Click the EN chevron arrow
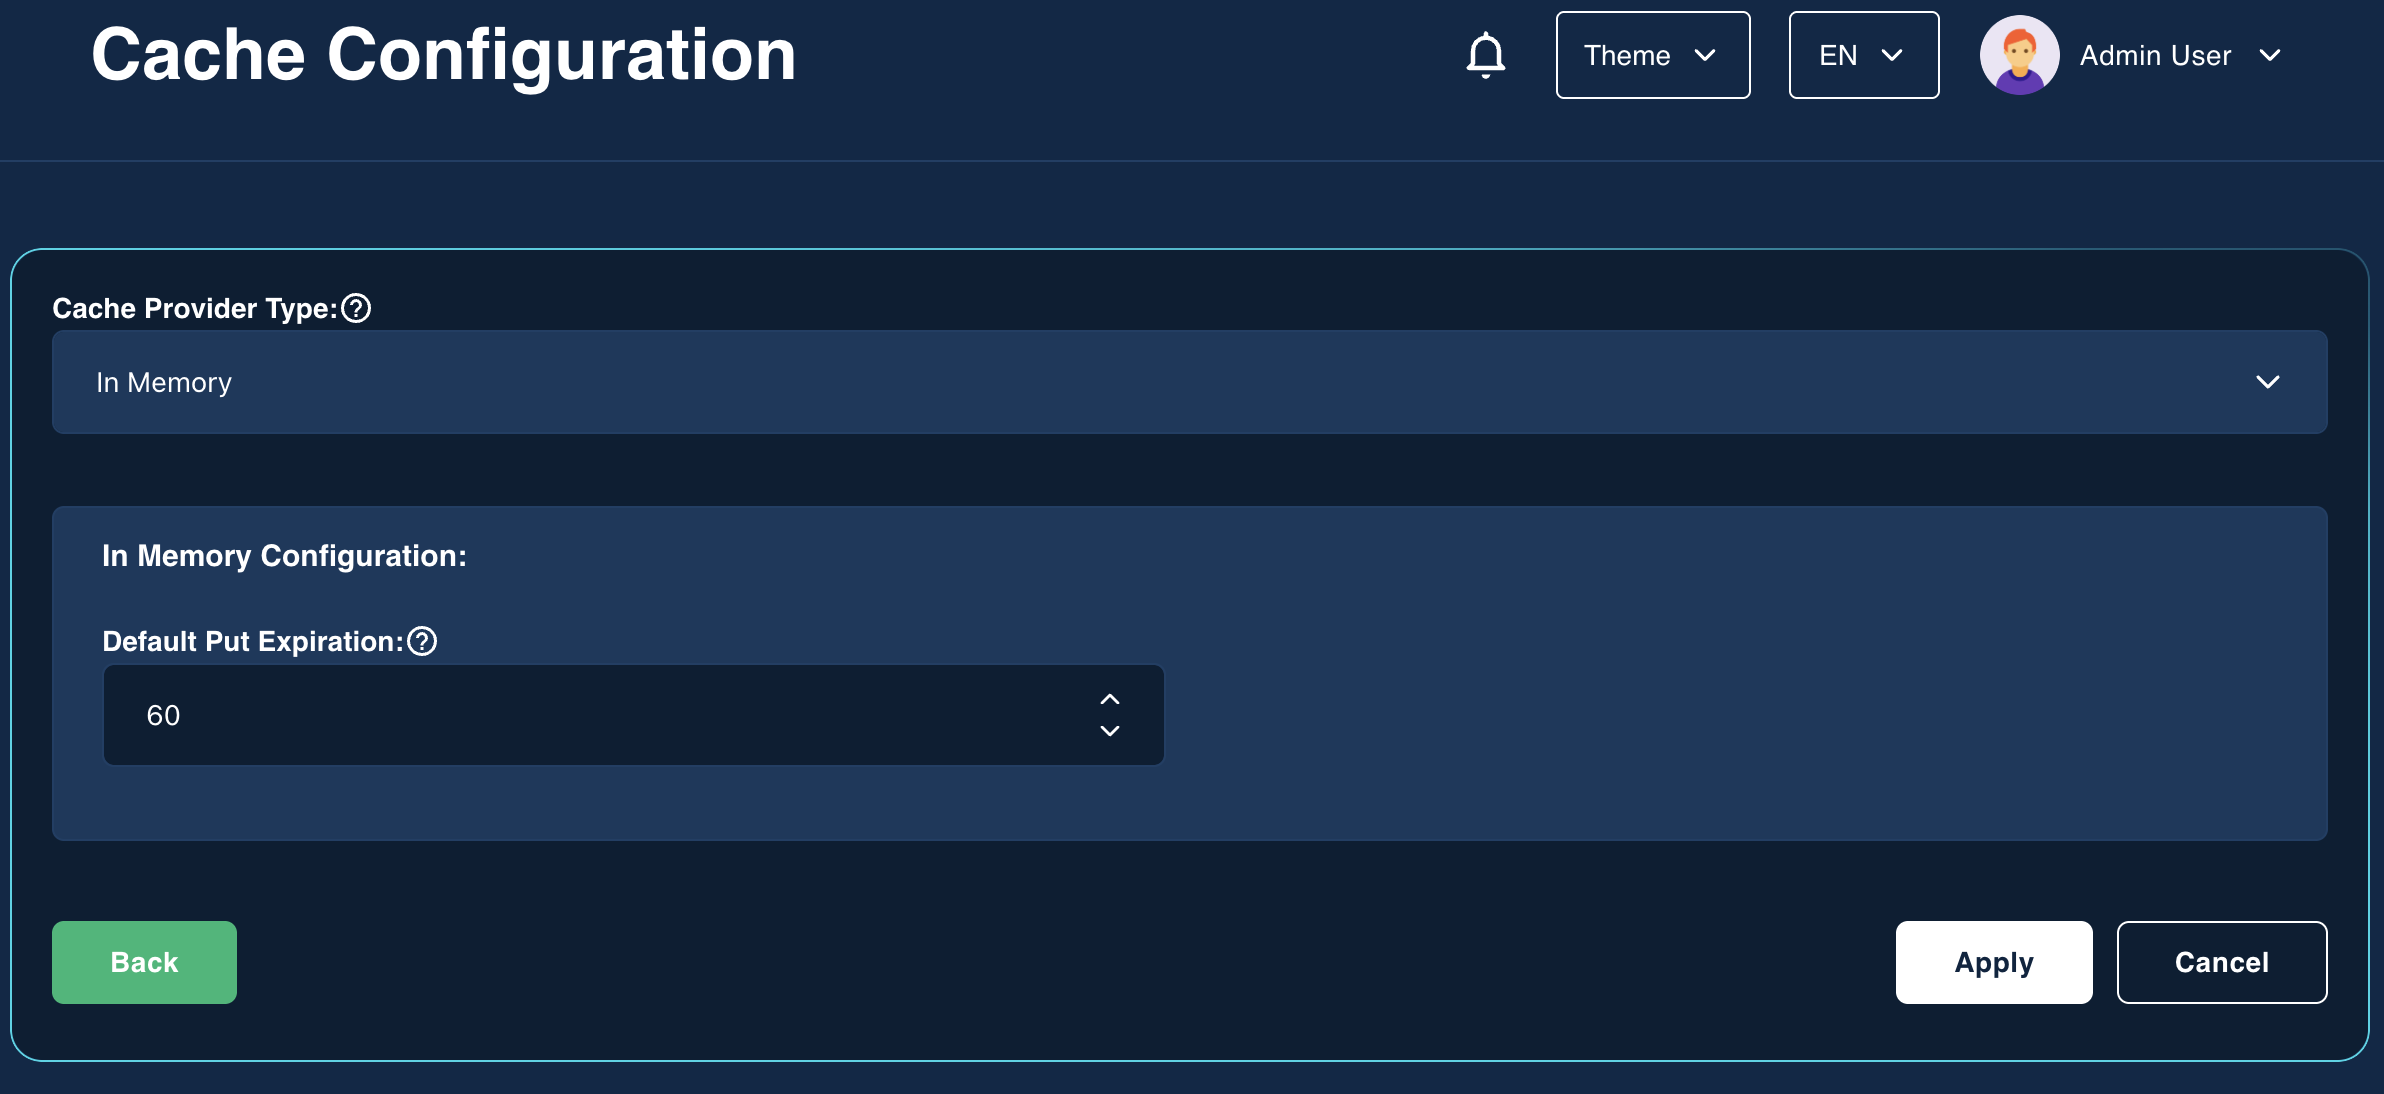The width and height of the screenshot is (2384, 1094). (x=1891, y=55)
